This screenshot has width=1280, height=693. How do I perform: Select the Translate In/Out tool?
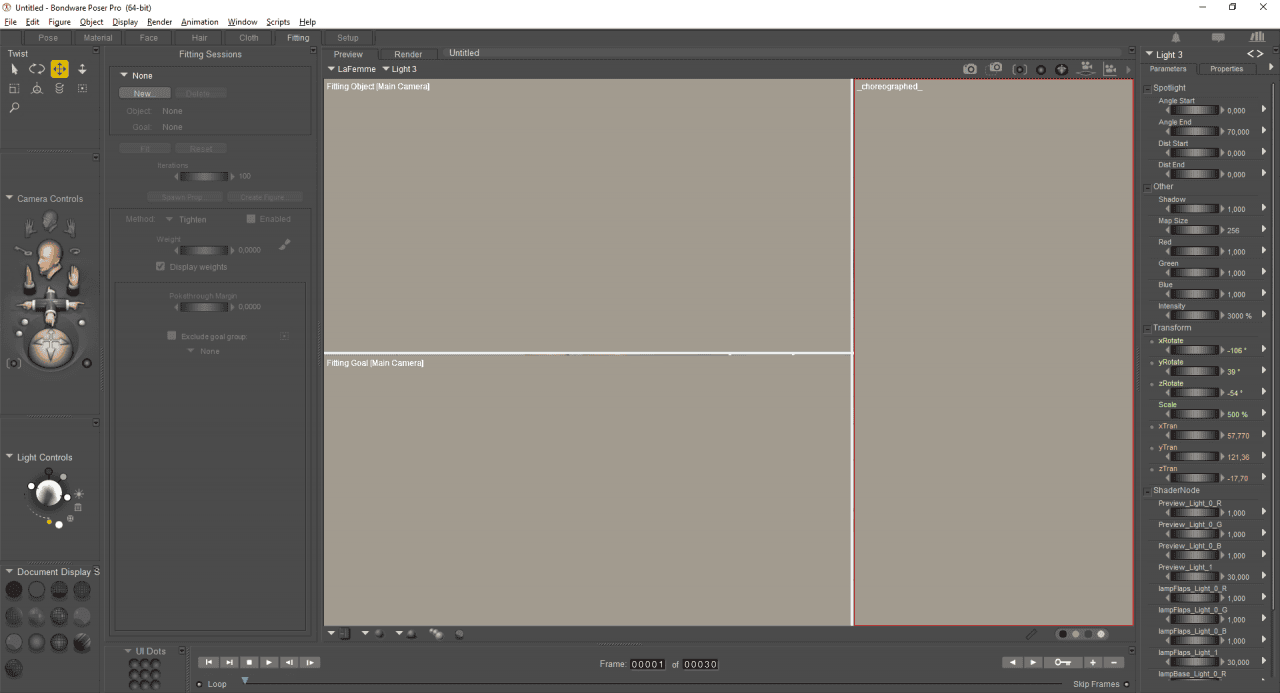[83, 68]
